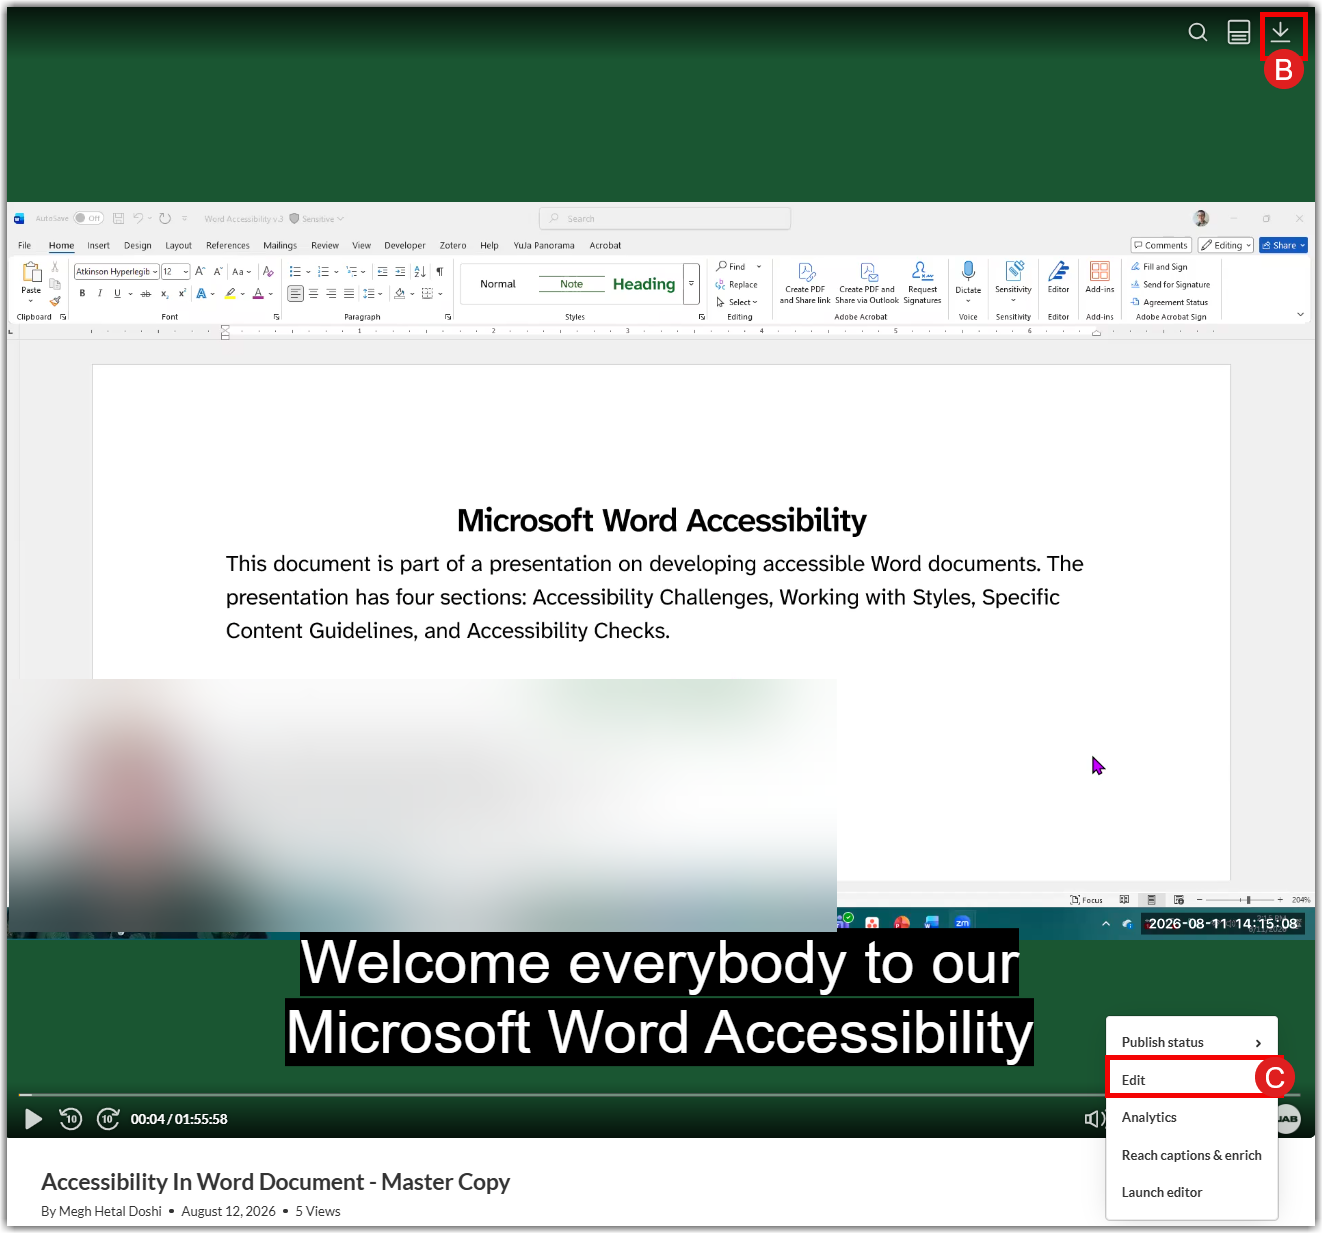Open the Select dropdown in Editing group
Viewport: 1323px width, 1234px height.
point(737,302)
